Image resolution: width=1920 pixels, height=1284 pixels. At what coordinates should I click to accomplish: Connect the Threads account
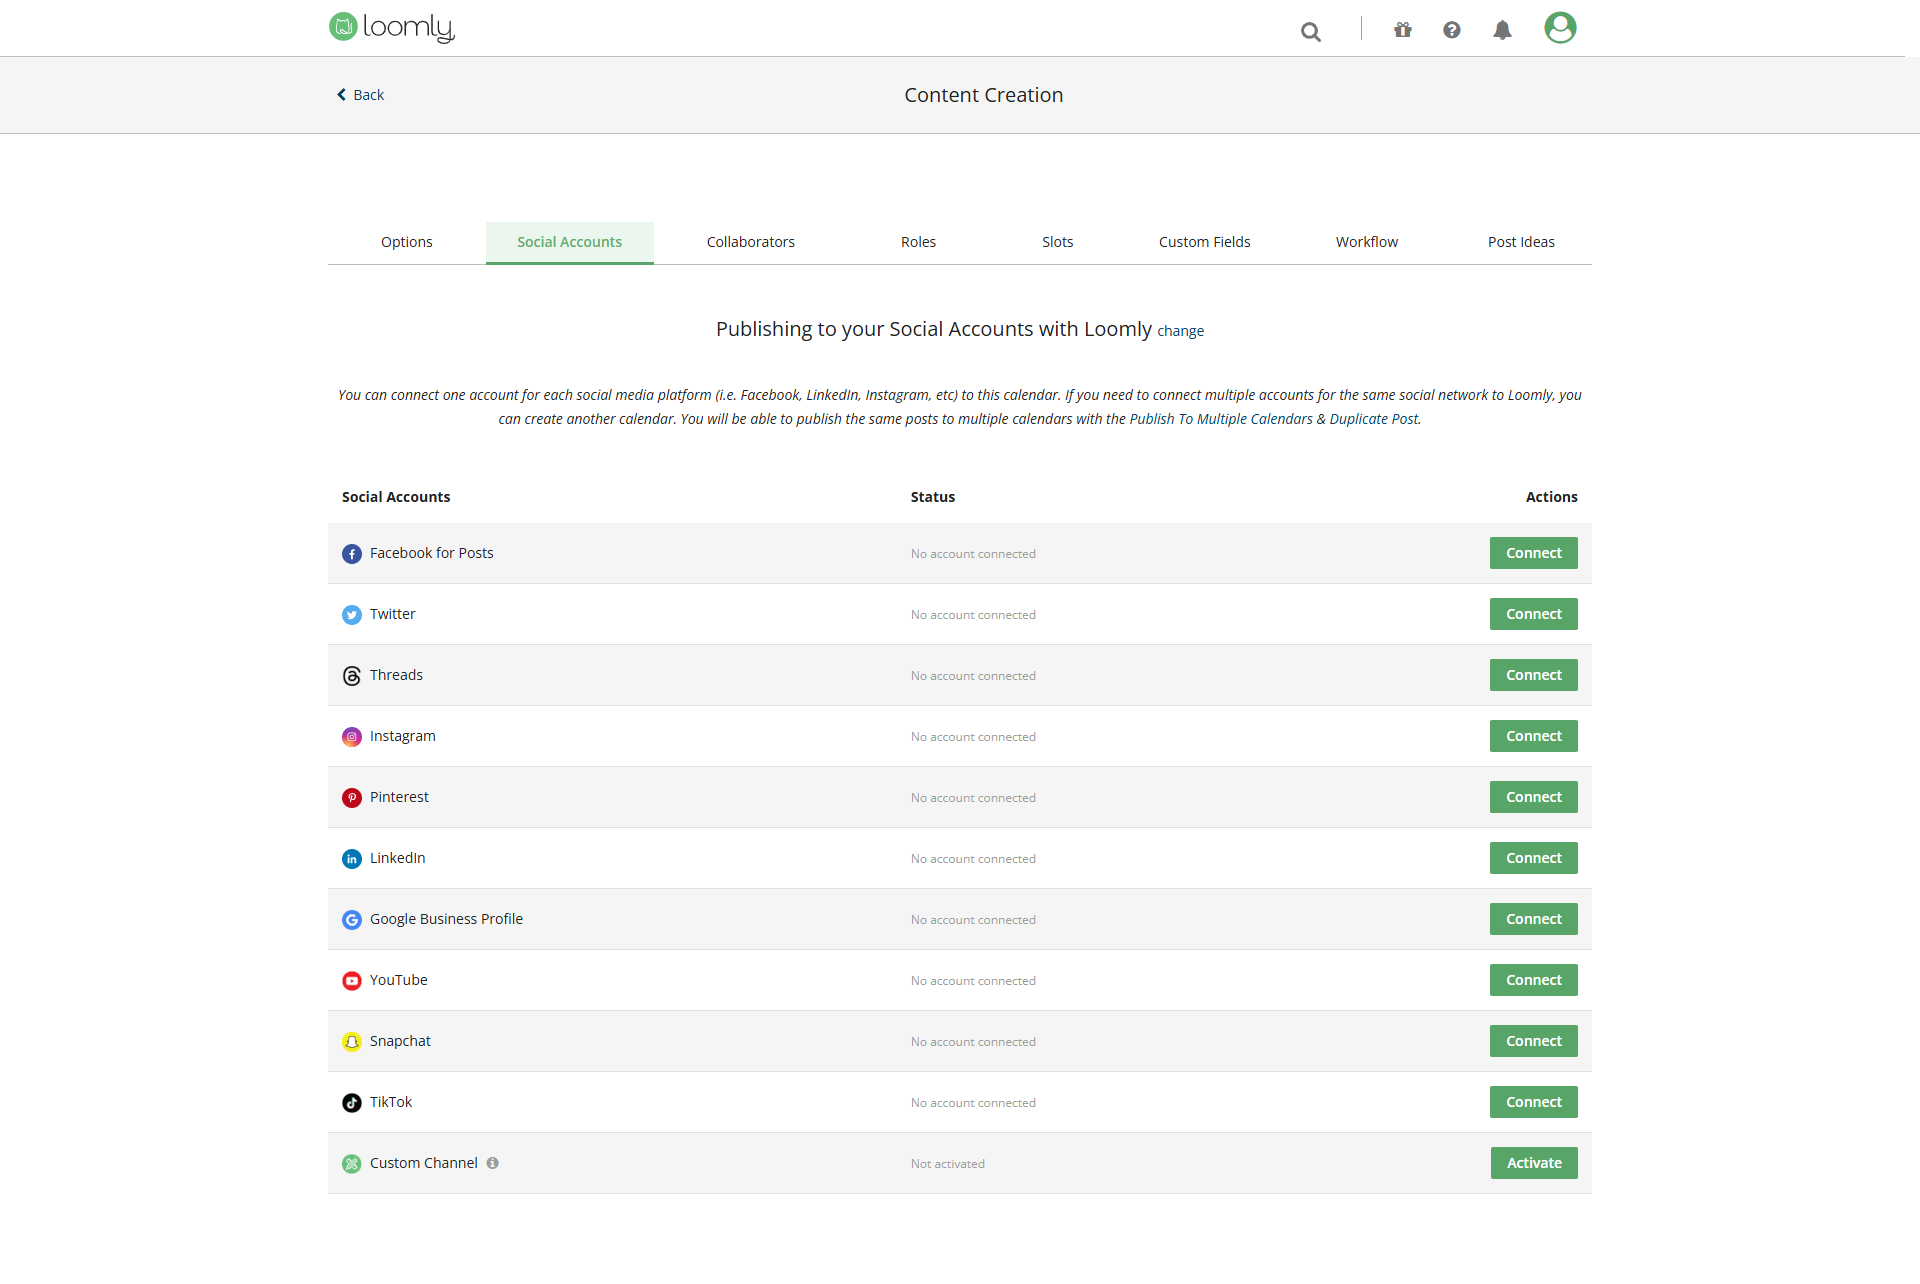pyautogui.click(x=1534, y=675)
